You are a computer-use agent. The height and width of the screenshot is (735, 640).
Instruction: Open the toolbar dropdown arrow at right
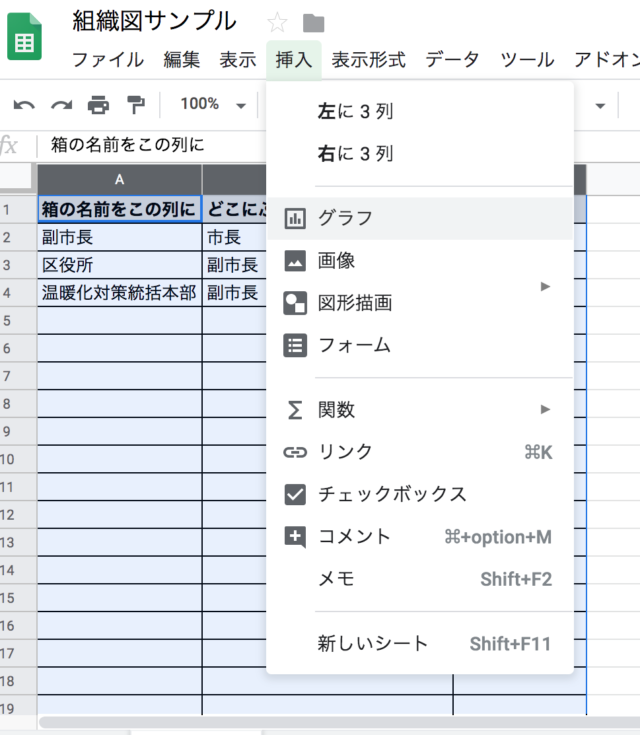[x=600, y=105]
